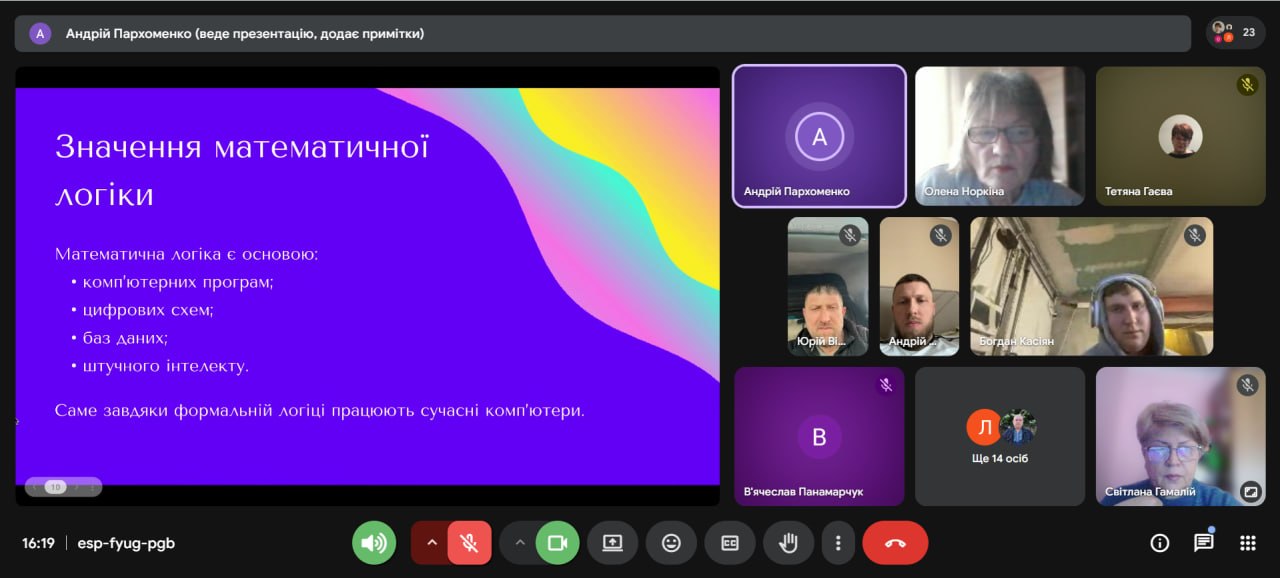This screenshot has width=1280, height=578.
Task: Toggle closed captions with CC button
Action: click(730, 543)
